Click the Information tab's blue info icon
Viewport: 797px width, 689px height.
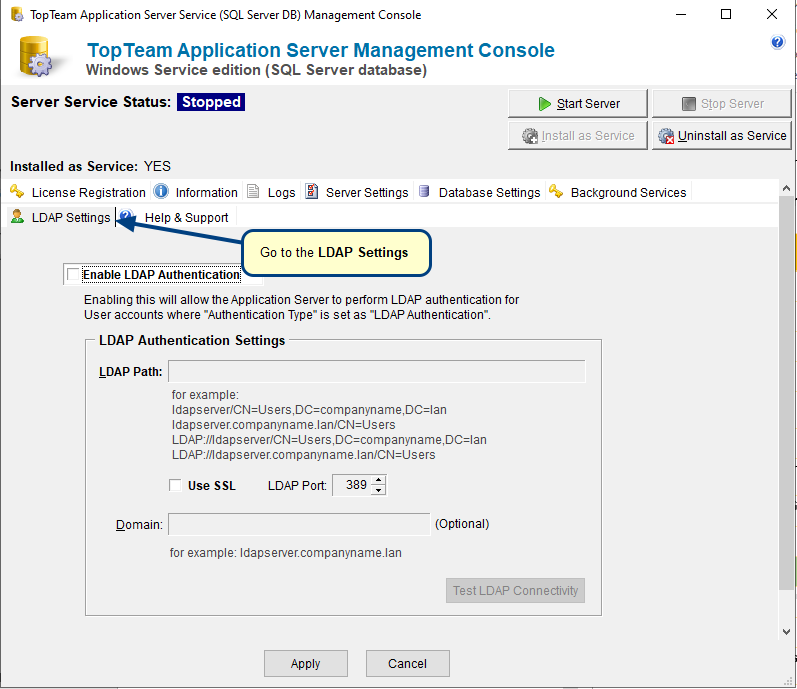tap(161, 192)
